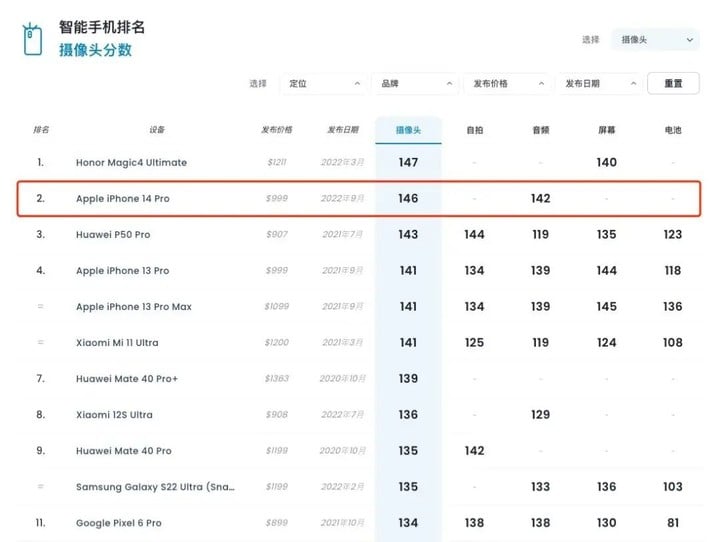Expand the 定位 filter dropdown
This screenshot has width=720, height=542.
pyautogui.click(x=324, y=84)
